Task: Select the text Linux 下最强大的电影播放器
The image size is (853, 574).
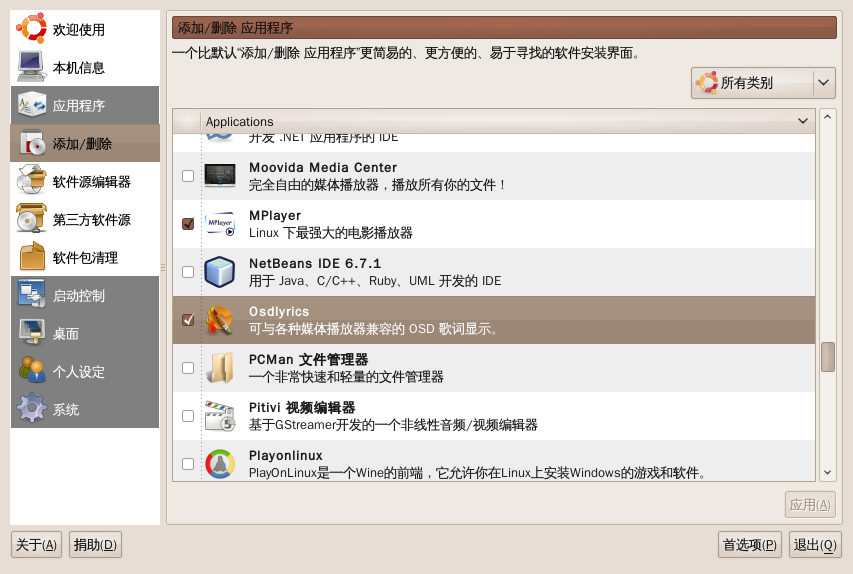Action: (x=331, y=233)
